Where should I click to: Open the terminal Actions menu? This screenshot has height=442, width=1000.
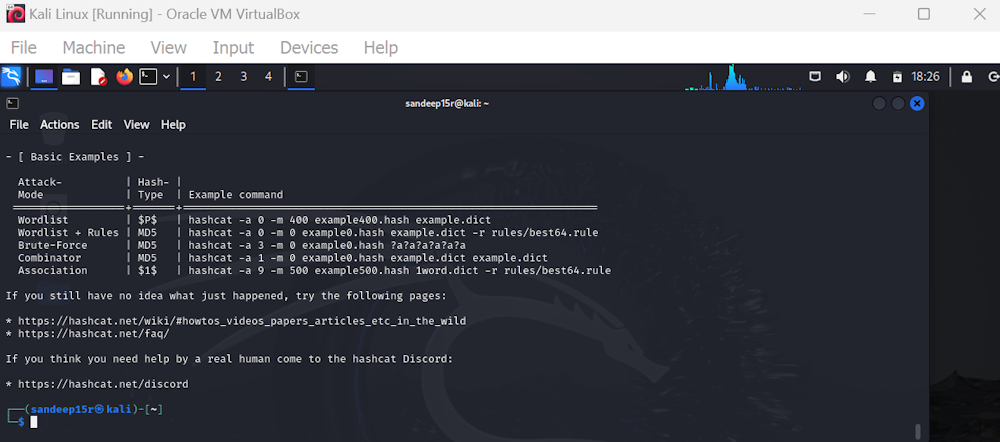tap(60, 124)
